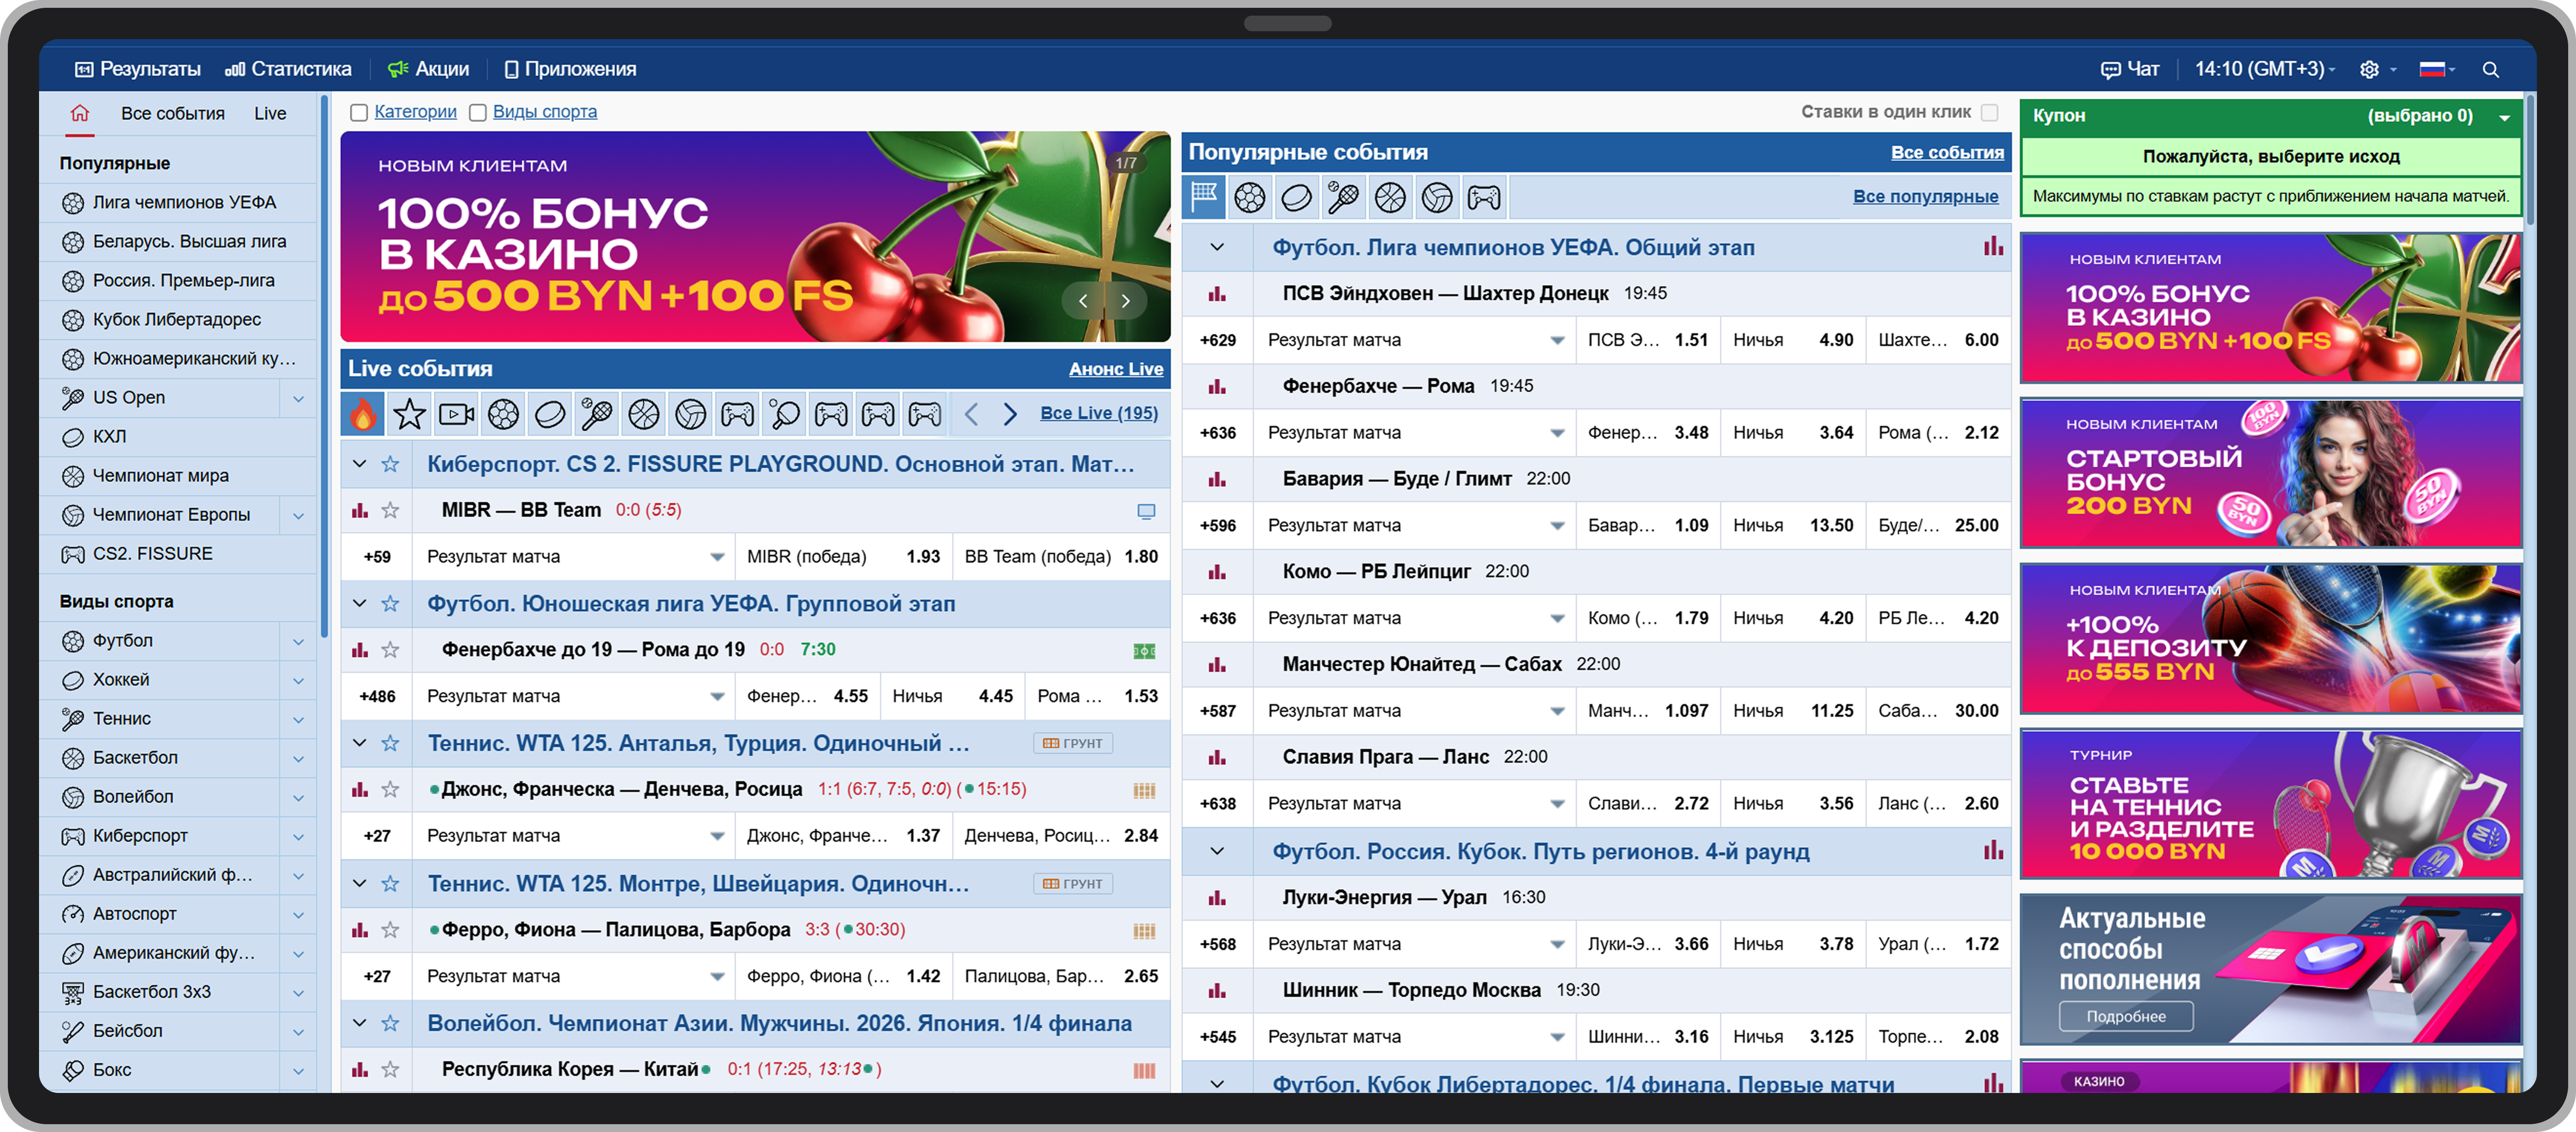Open league statistics icon for Лига чемпионов УЕФА header

[1993, 247]
